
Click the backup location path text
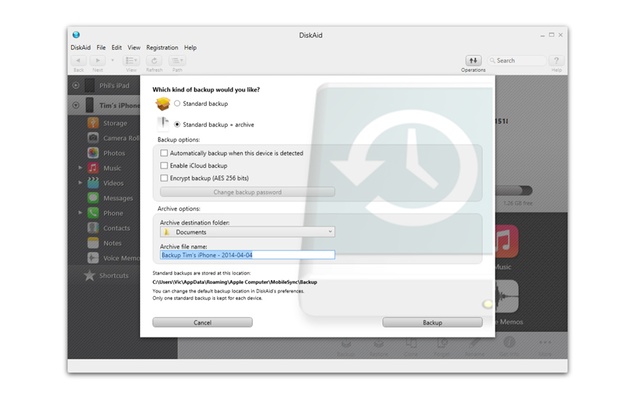(234, 282)
